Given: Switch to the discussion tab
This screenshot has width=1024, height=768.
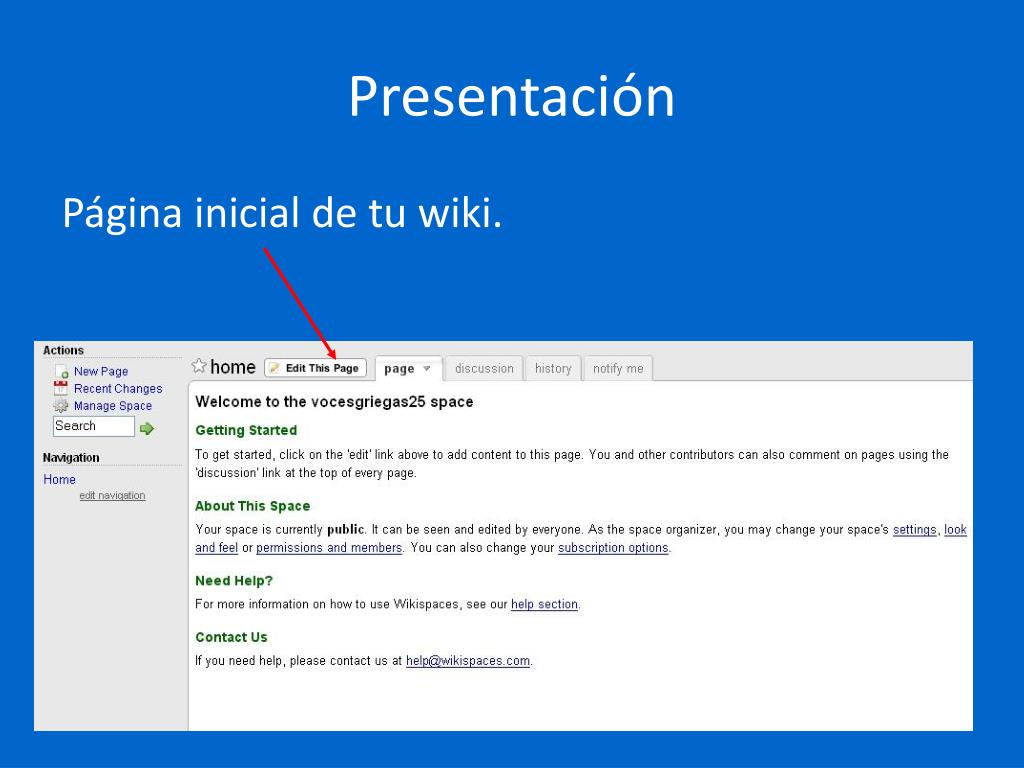Looking at the screenshot, I should pyautogui.click(x=484, y=369).
